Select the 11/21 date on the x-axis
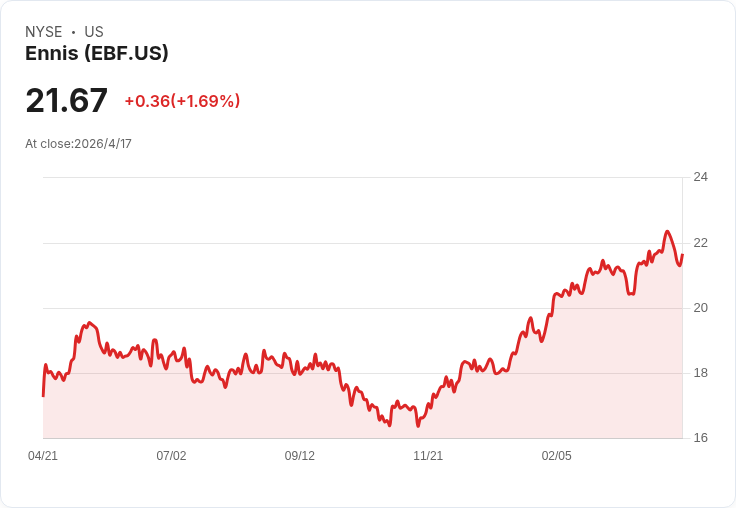 point(428,456)
